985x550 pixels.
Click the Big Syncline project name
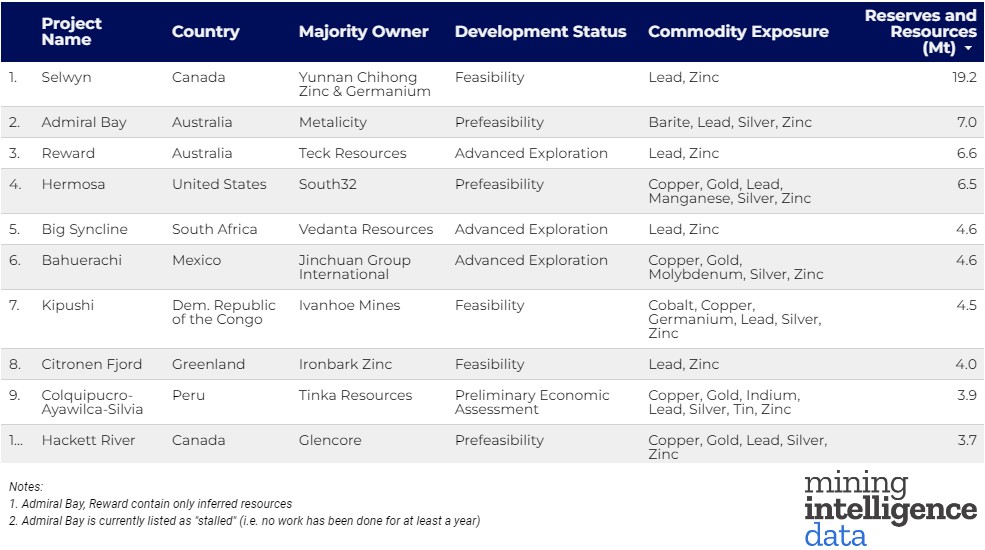(x=84, y=230)
